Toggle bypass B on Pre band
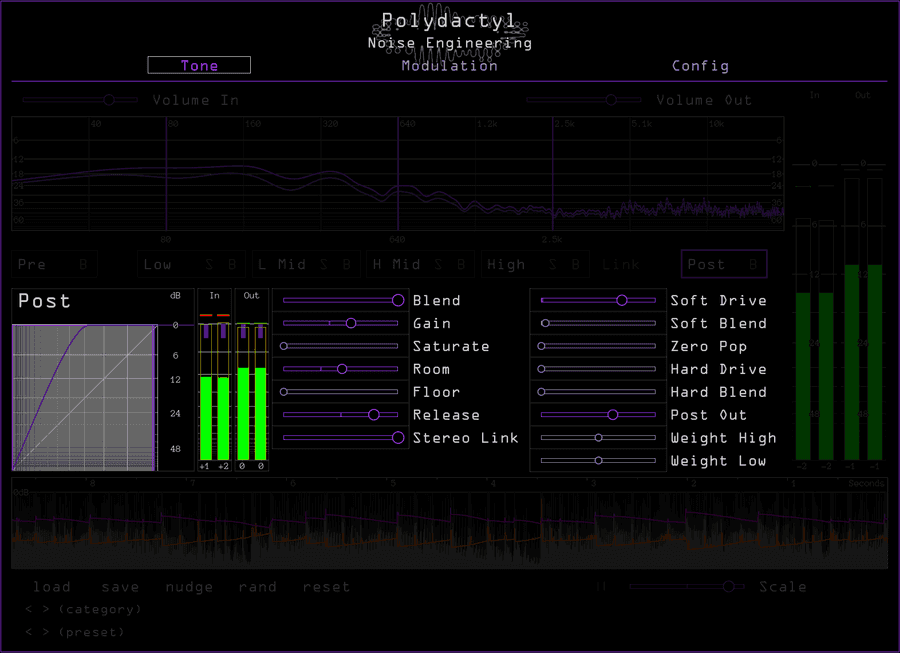900x653 pixels. click(x=83, y=265)
